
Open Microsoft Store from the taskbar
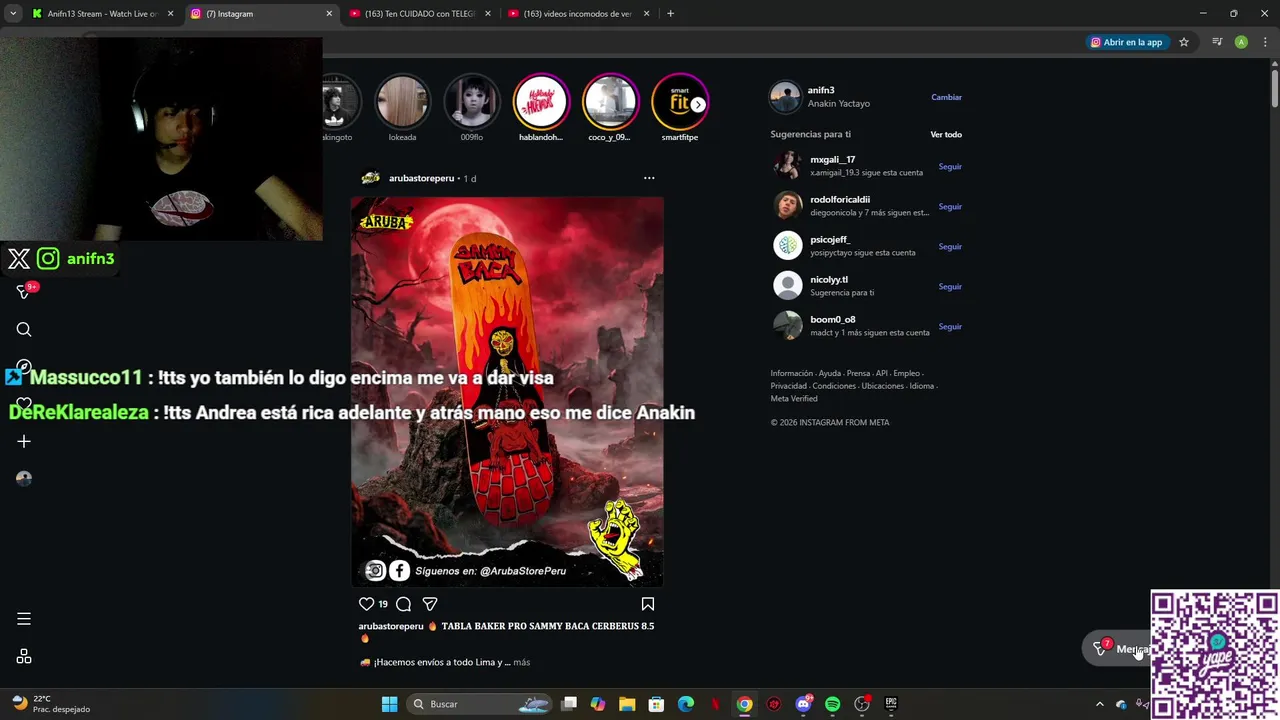tap(656, 704)
